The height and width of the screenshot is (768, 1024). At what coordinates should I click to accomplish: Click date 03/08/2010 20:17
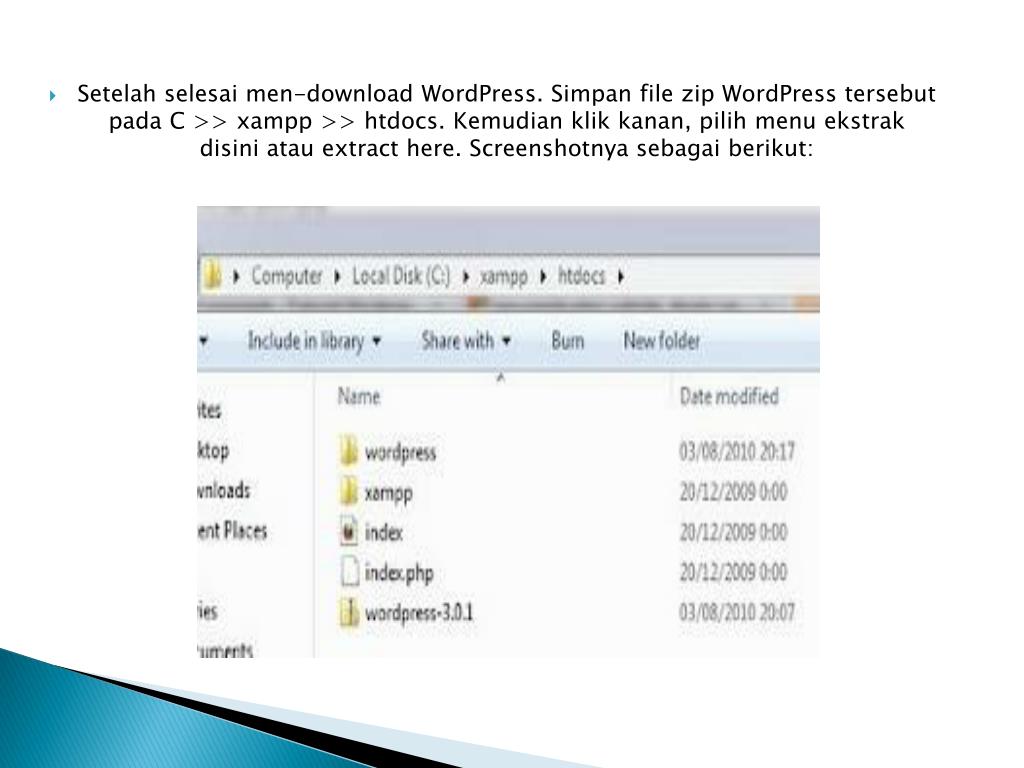(737, 451)
